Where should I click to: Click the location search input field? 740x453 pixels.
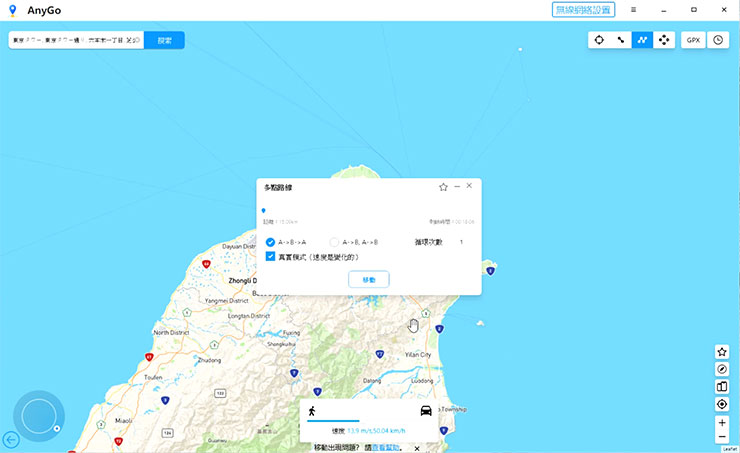(x=77, y=41)
